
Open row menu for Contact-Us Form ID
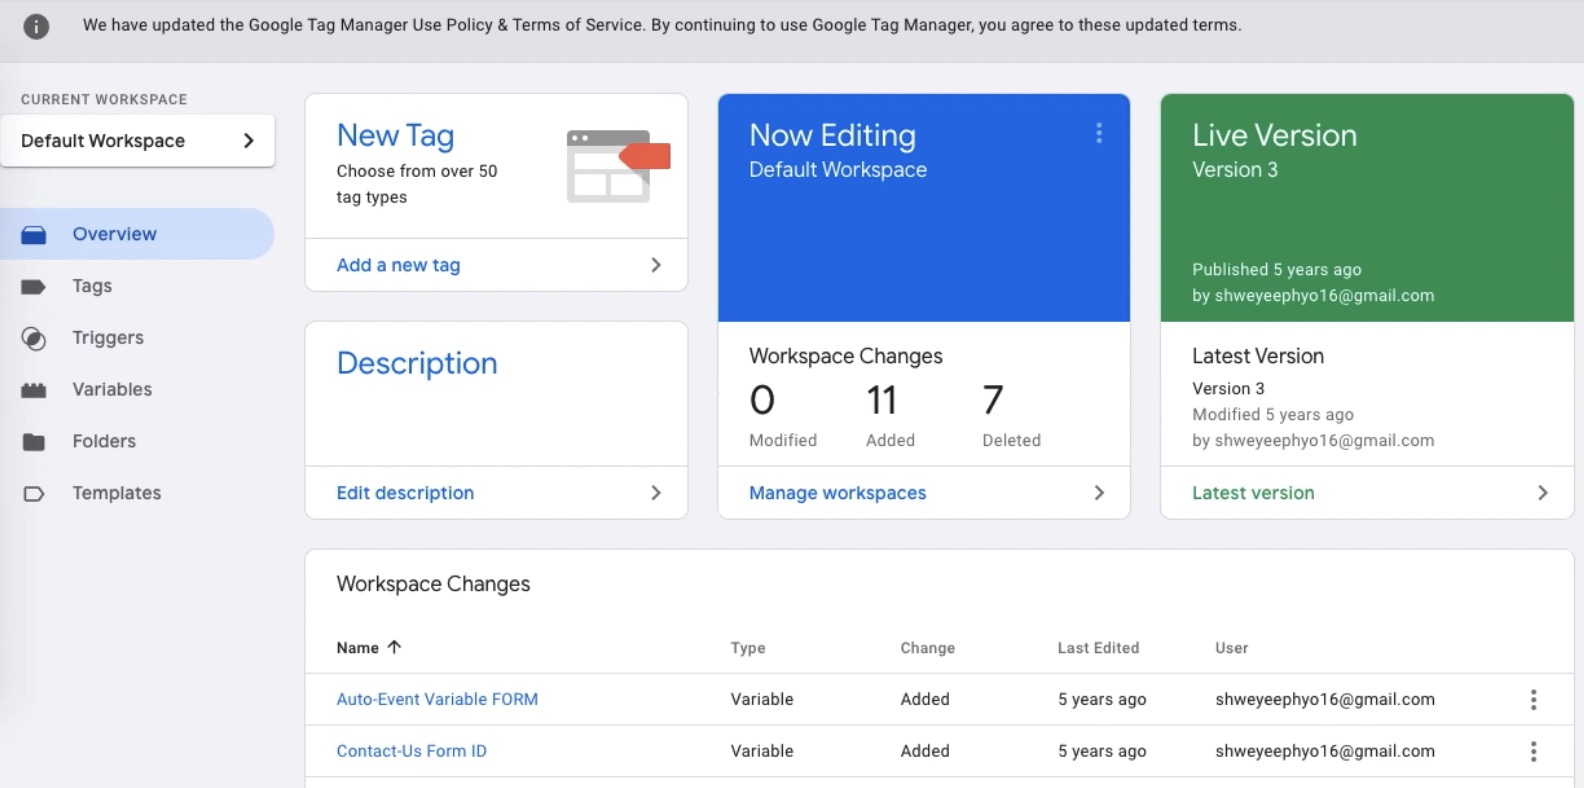pos(1533,752)
